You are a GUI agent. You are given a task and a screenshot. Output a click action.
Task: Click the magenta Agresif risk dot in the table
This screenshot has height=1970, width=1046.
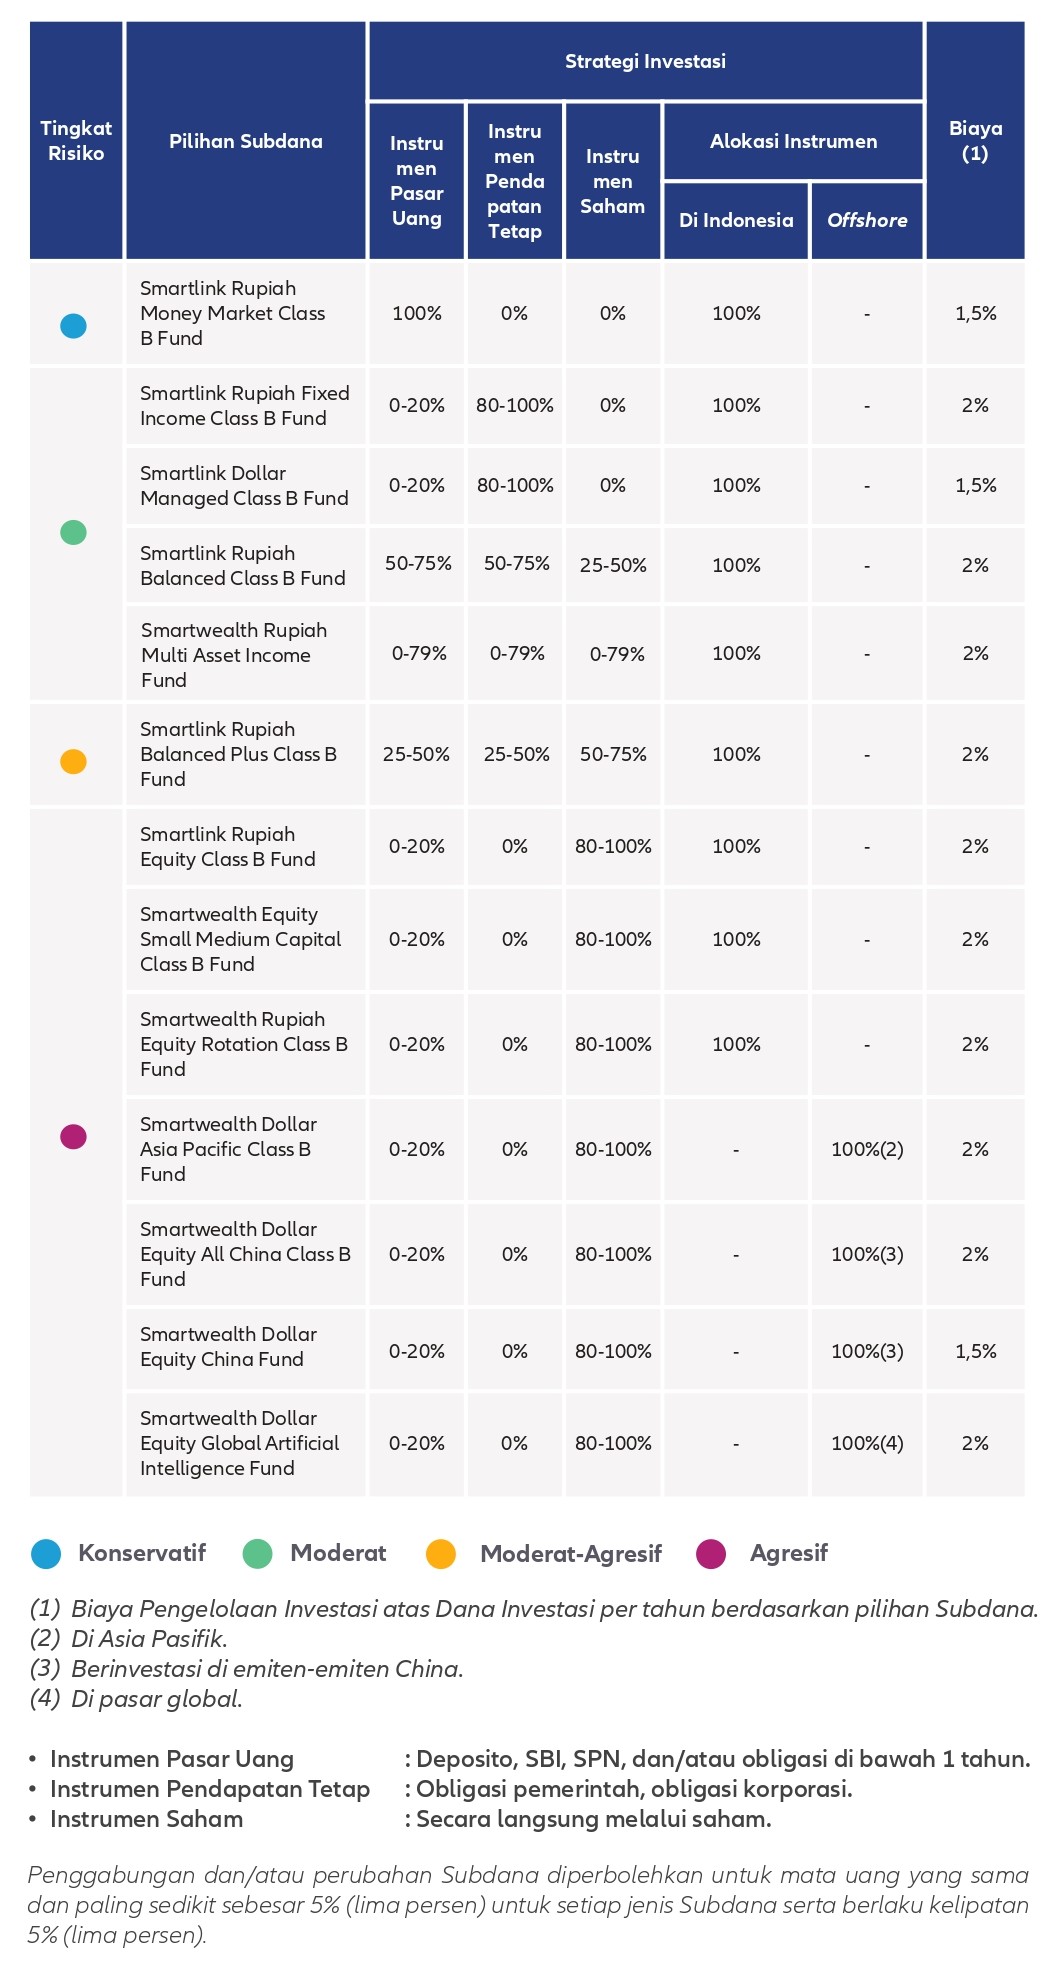[73, 1137]
